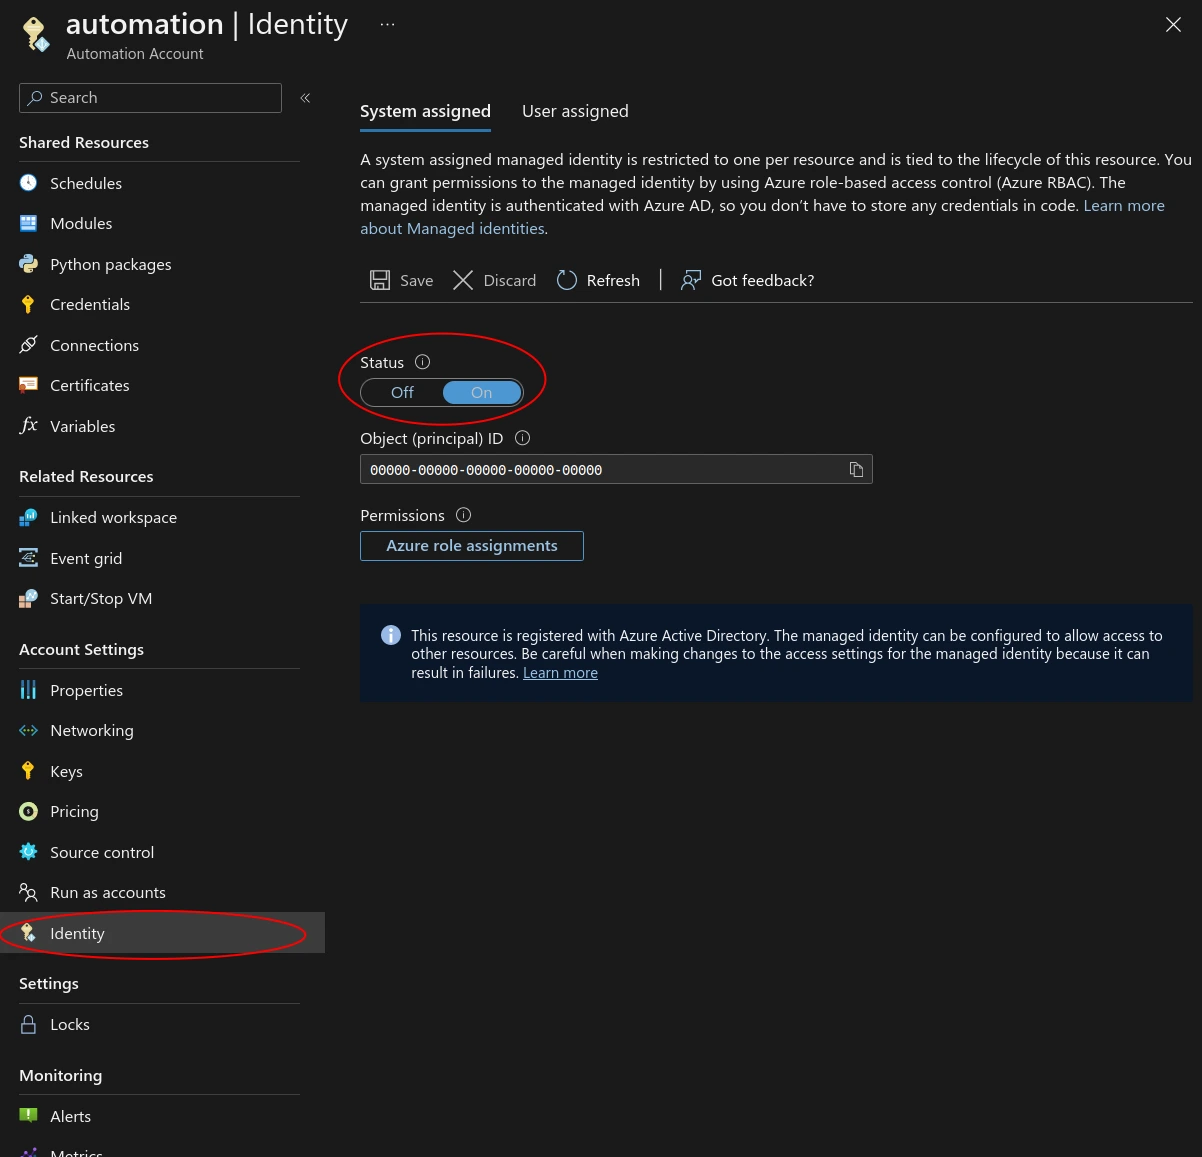The height and width of the screenshot is (1157, 1202).
Task: Click the Properties bars icon
Action: tap(28, 690)
